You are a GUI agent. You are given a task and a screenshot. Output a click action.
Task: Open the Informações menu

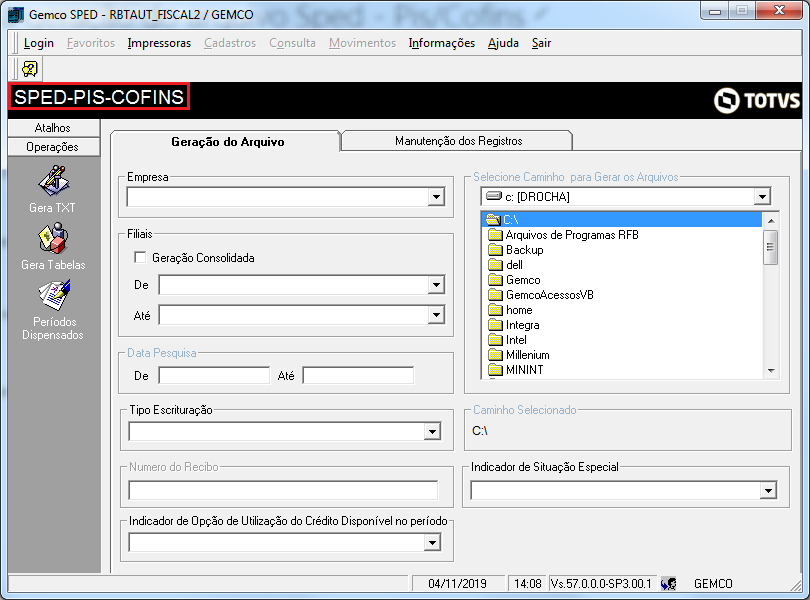pyautogui.click(x=442, y=43)
